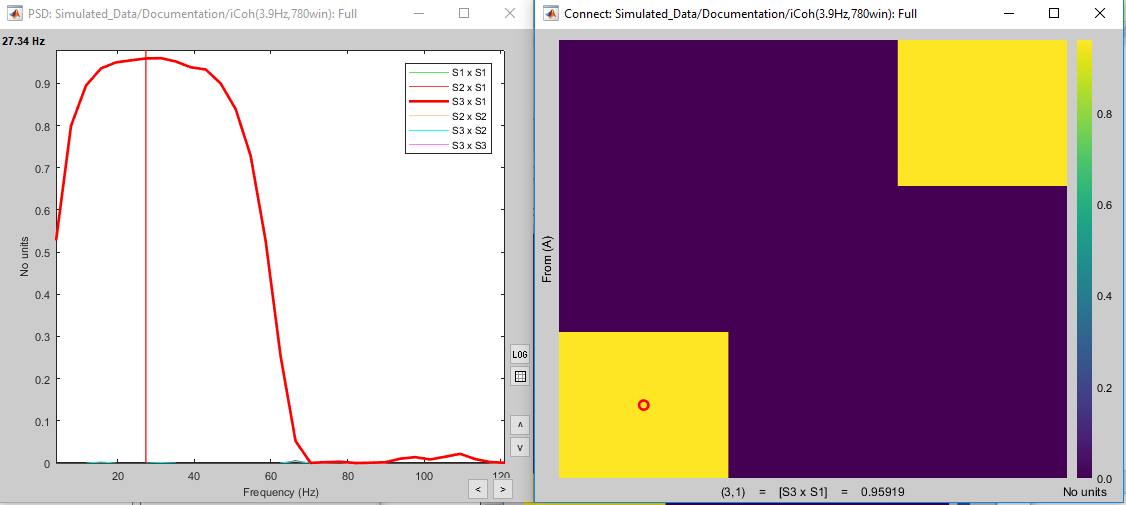Click MATLAB icon in PSD window title
The height and width of the screenshot is (505, 1126).
[14, 14]
